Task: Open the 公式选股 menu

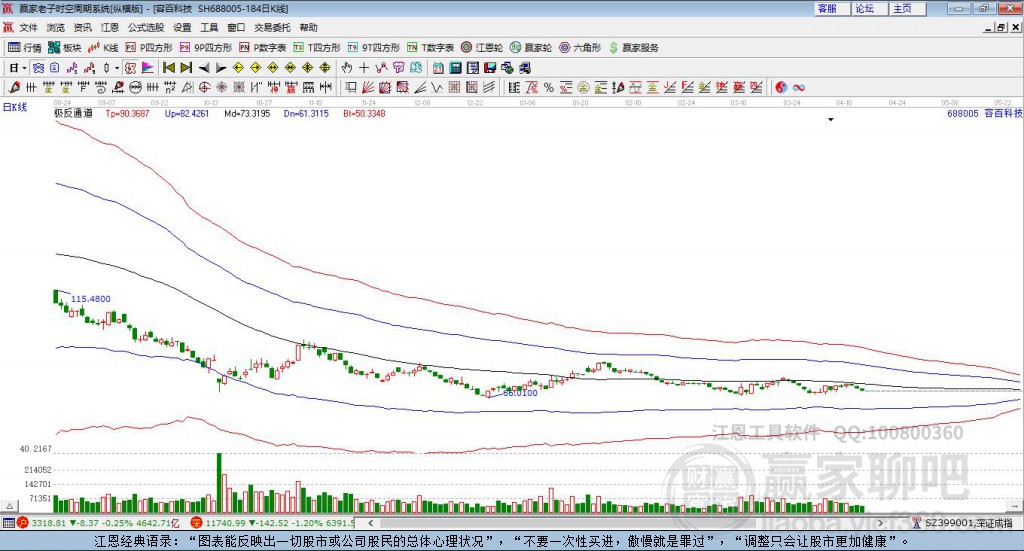Action: [146, 27]
